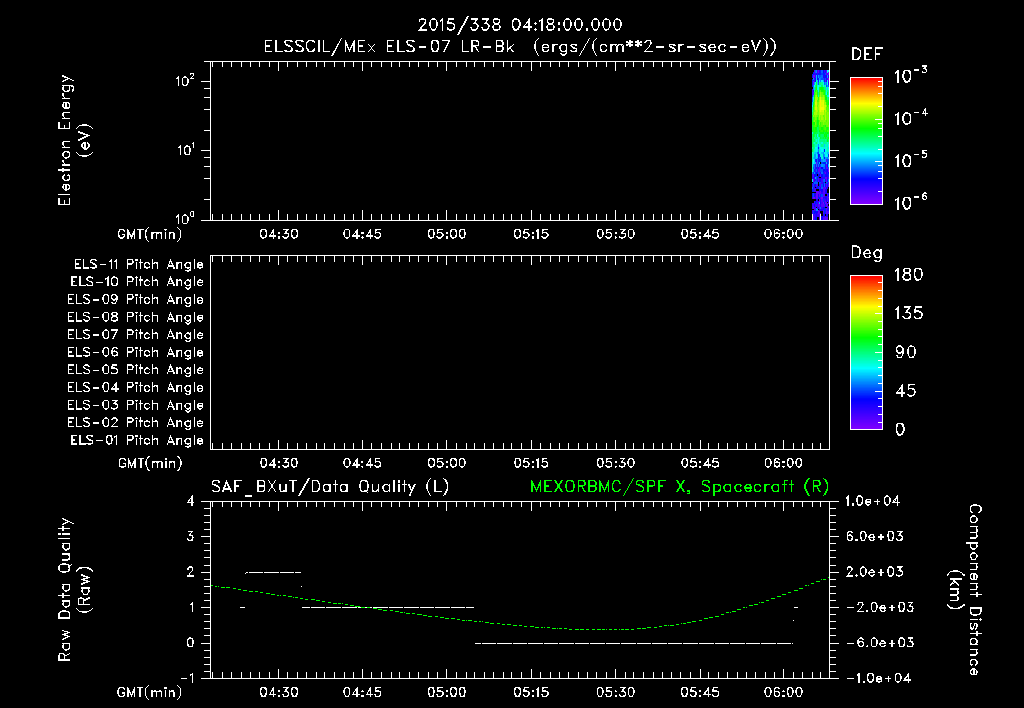The image size is (1024, 708).
Task: Click the 06:00 tick label under bottom panel
Action: pyautogui.click(x=783, y=692)
